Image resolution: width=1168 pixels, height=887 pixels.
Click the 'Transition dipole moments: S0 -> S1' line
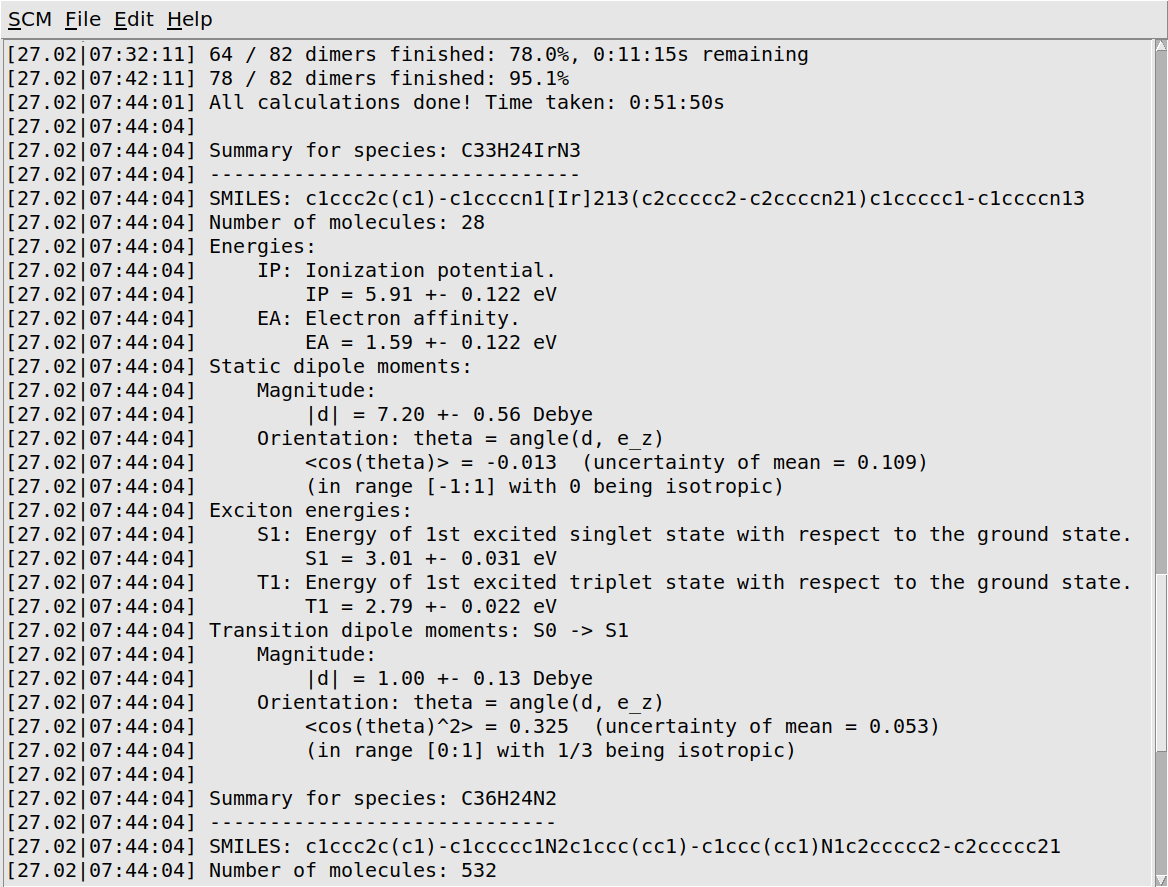point(418,630)
